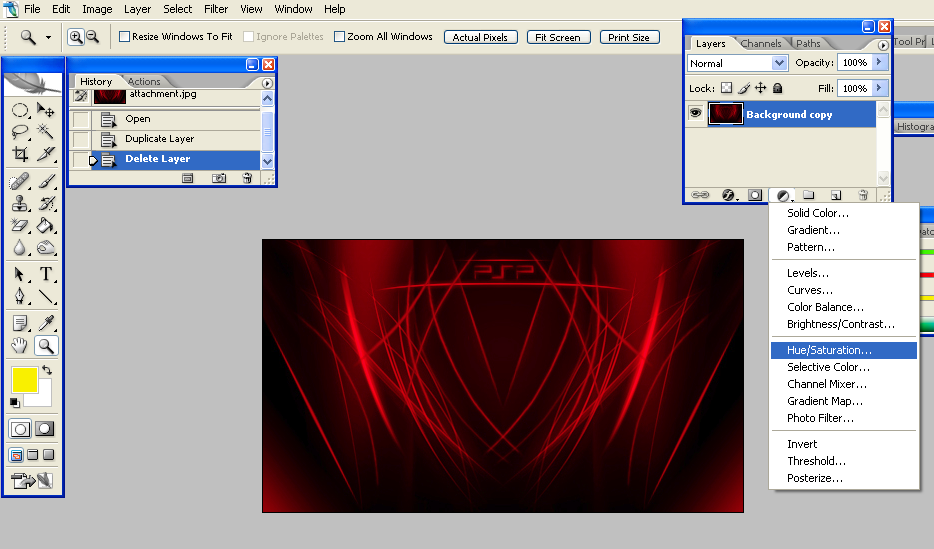Select the Move tool
Image resolution: width=934 pixels, height=549 pixels.
point(46,111)
